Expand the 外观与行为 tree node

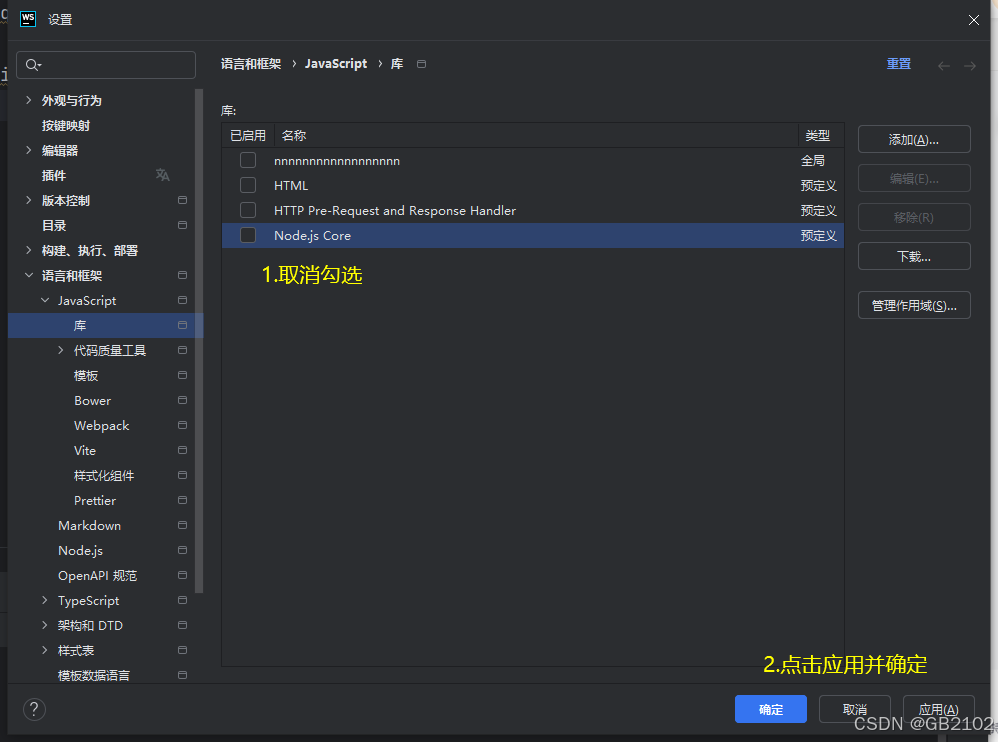[x=29, y=100]
